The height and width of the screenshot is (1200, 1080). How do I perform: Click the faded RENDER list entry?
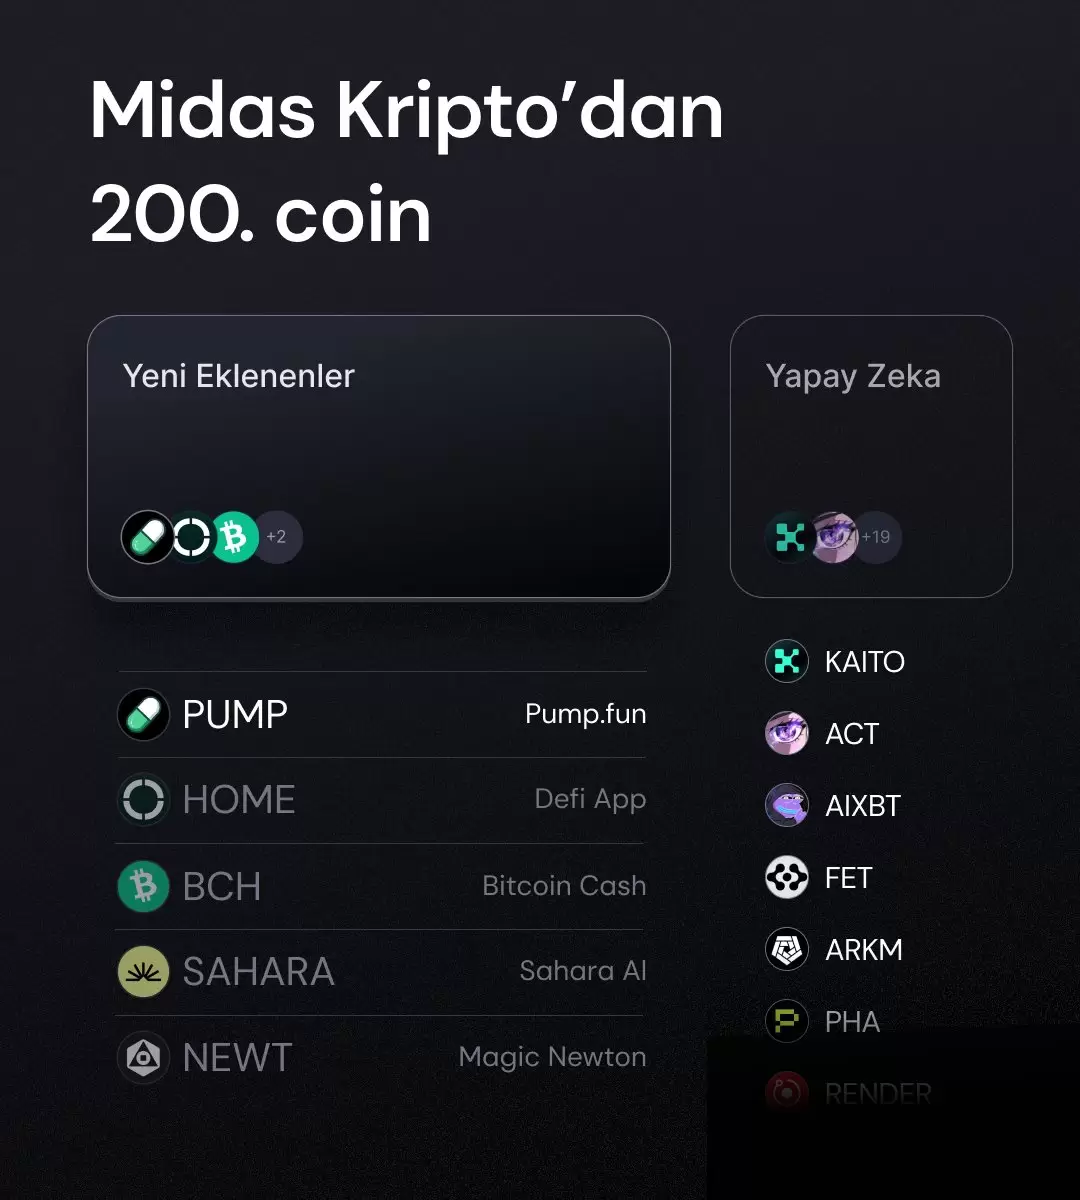pos(849,1093)
